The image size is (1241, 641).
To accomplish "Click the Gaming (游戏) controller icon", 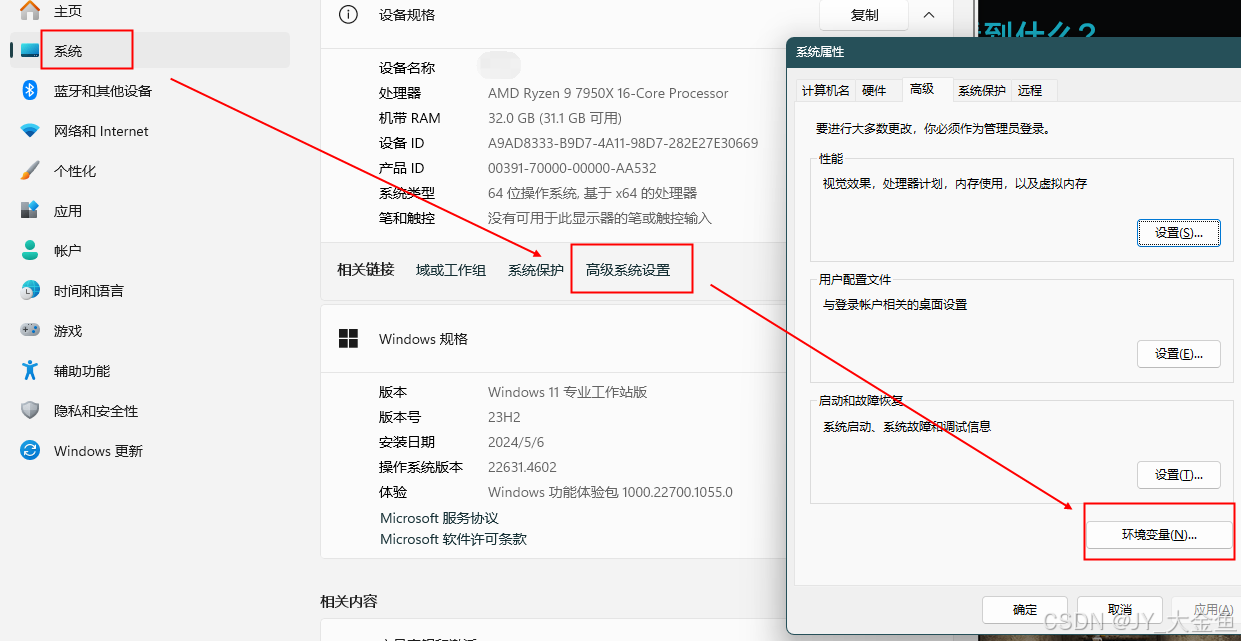I will coord(30,330).
